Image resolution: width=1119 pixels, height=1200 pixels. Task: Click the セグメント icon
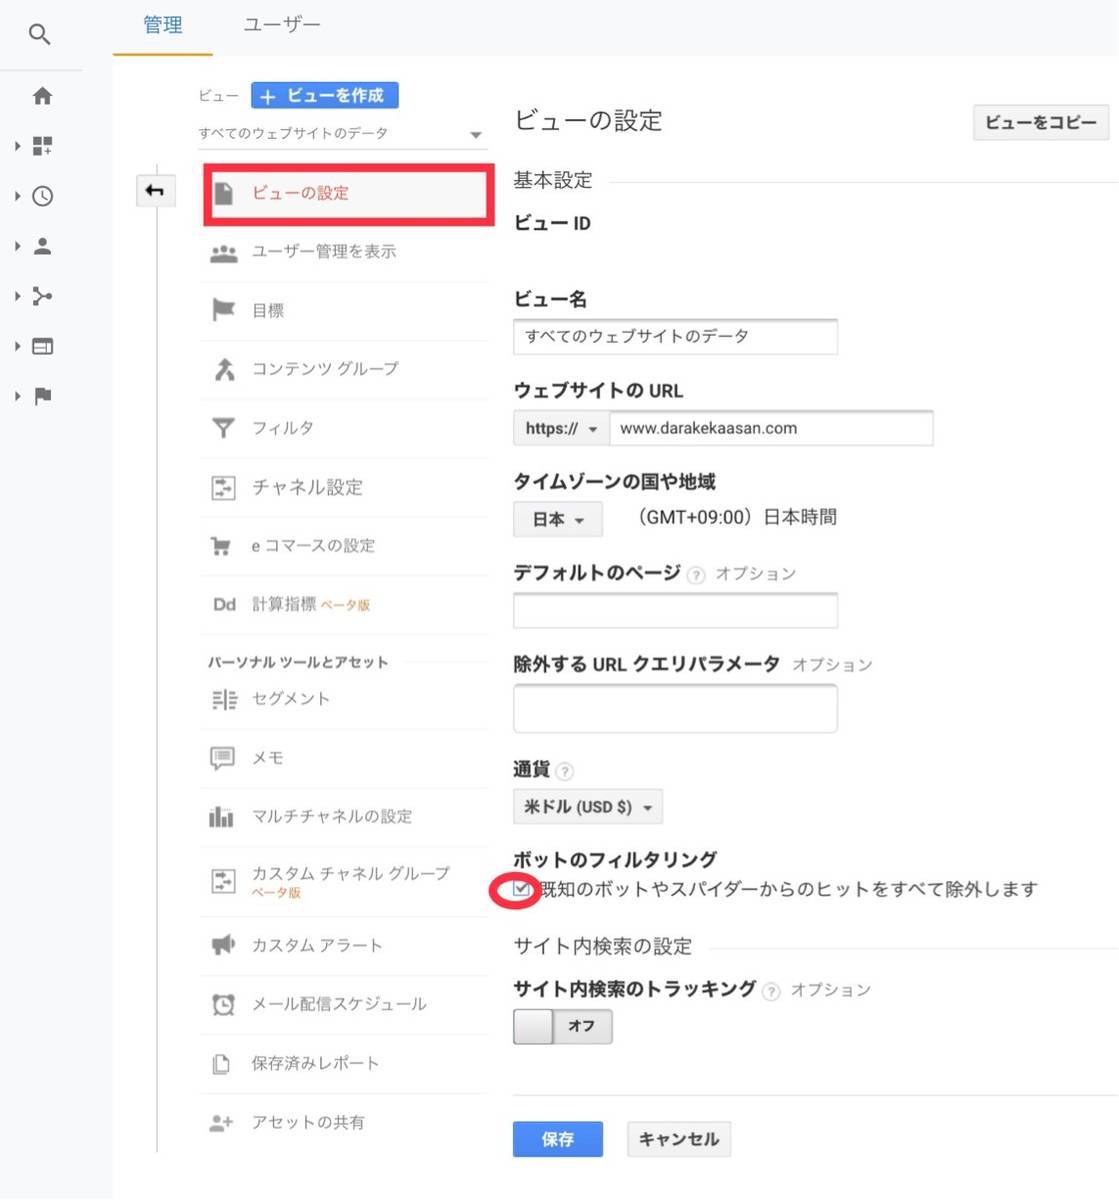(x=224, y=699)
